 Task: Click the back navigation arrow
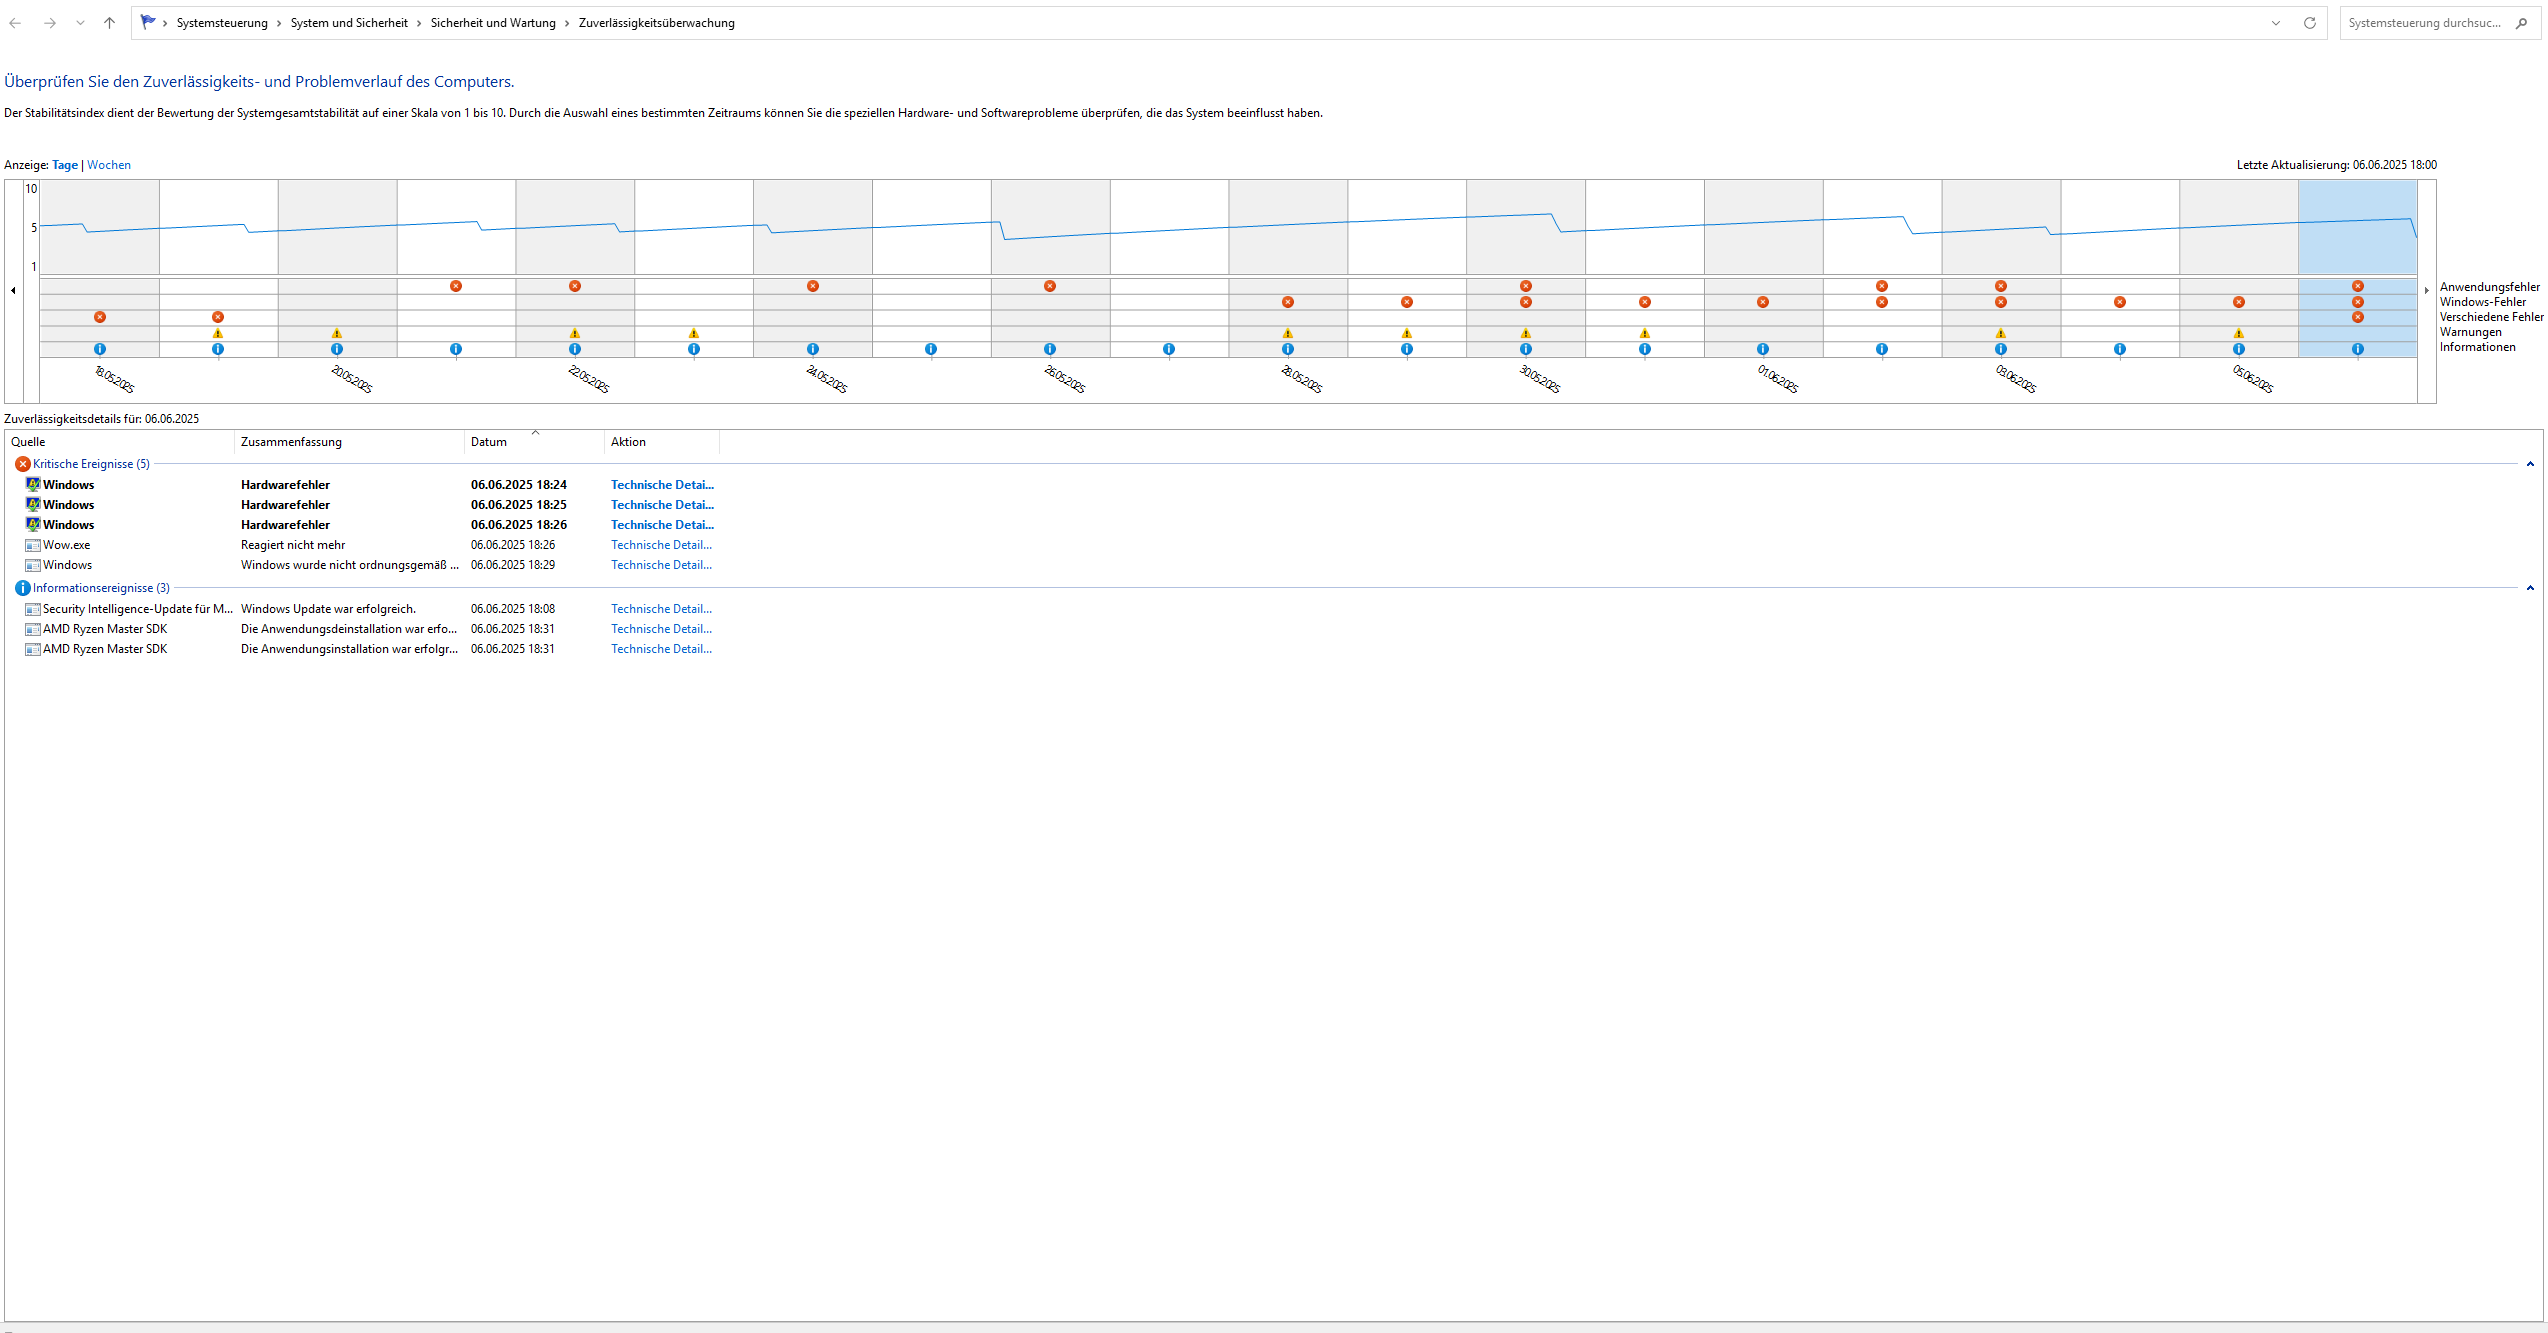(15, 23)
